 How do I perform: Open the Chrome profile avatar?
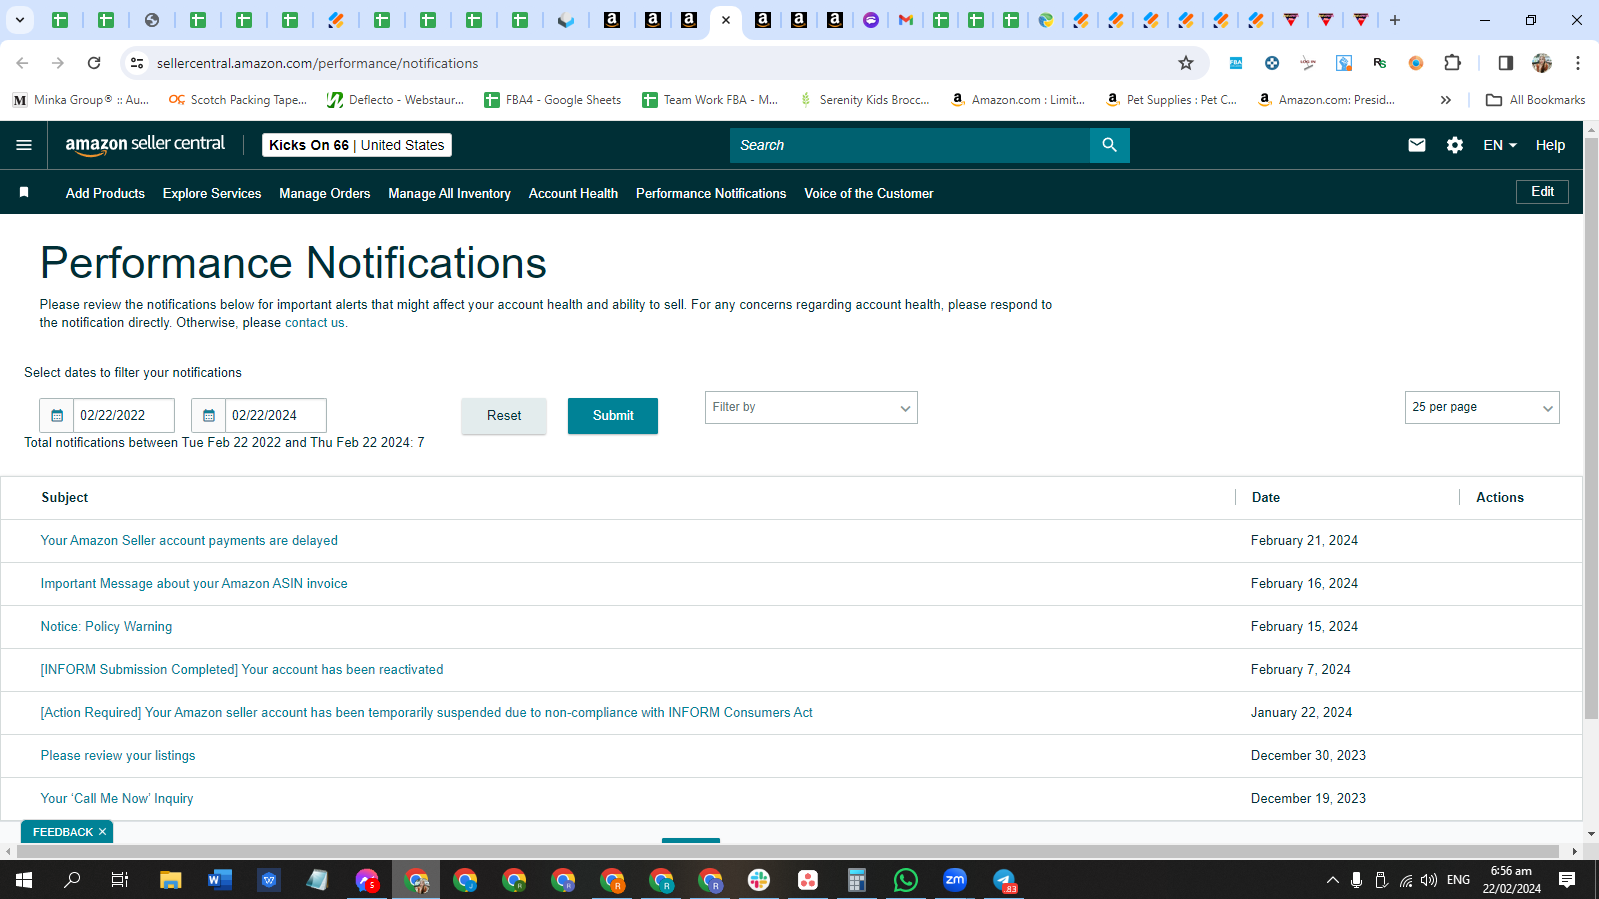[x=1542, y=63]
